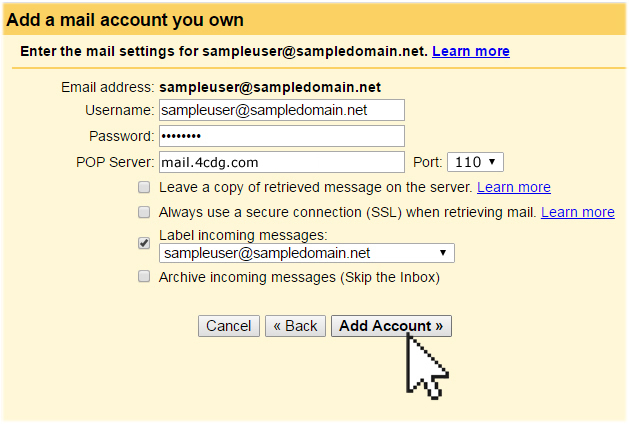The image size is (629, 424).
Task: Click the Cancel button
Action: point(229,326)
